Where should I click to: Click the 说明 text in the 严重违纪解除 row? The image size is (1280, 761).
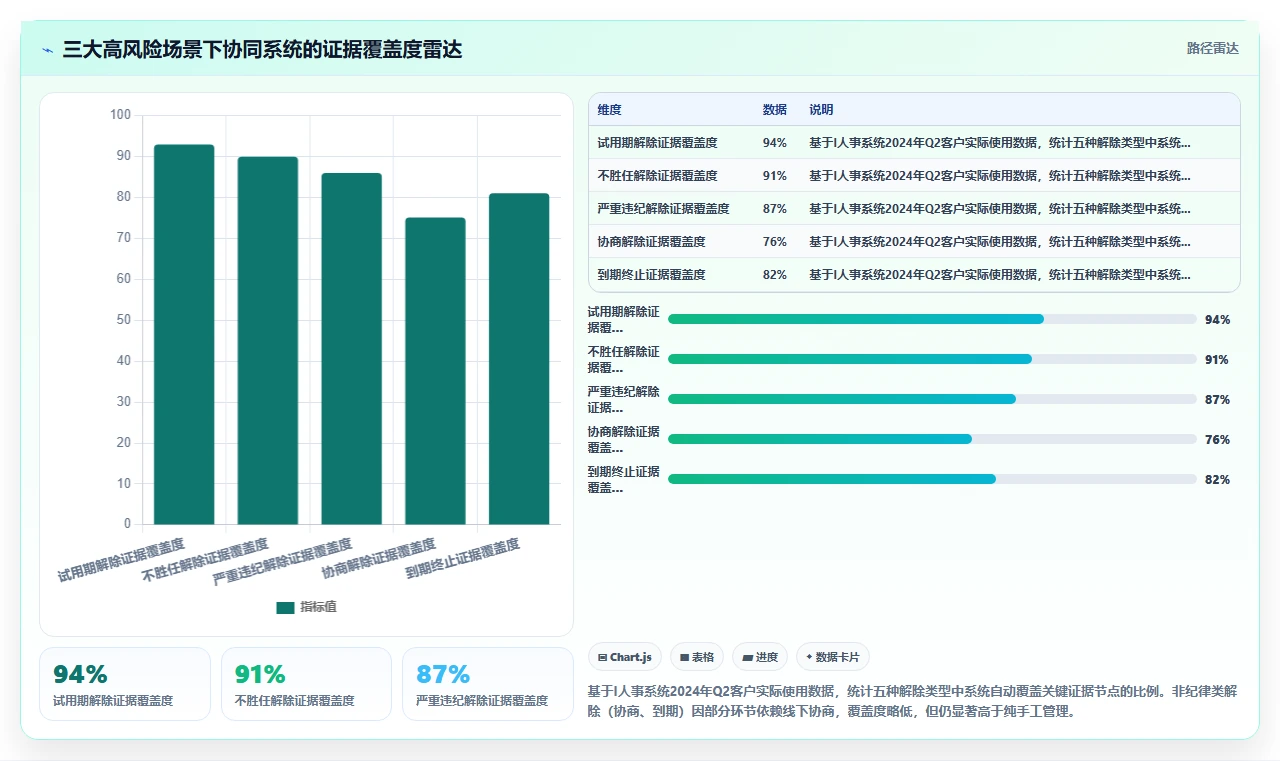point(1000,209)
